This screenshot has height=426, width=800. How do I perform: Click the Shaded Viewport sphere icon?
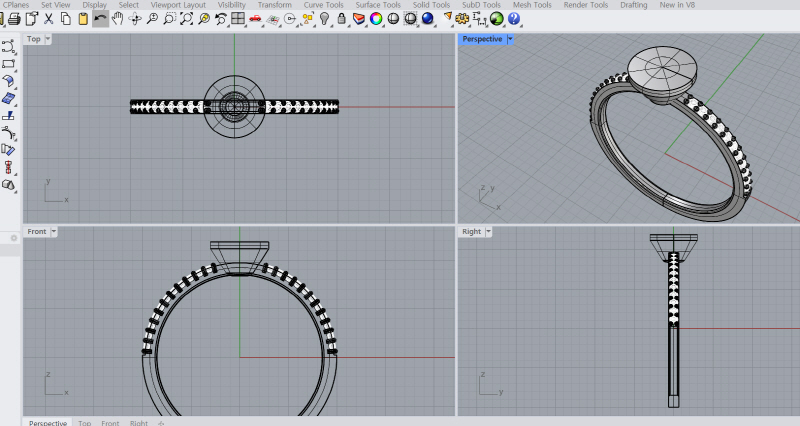[x=393, y=19]
